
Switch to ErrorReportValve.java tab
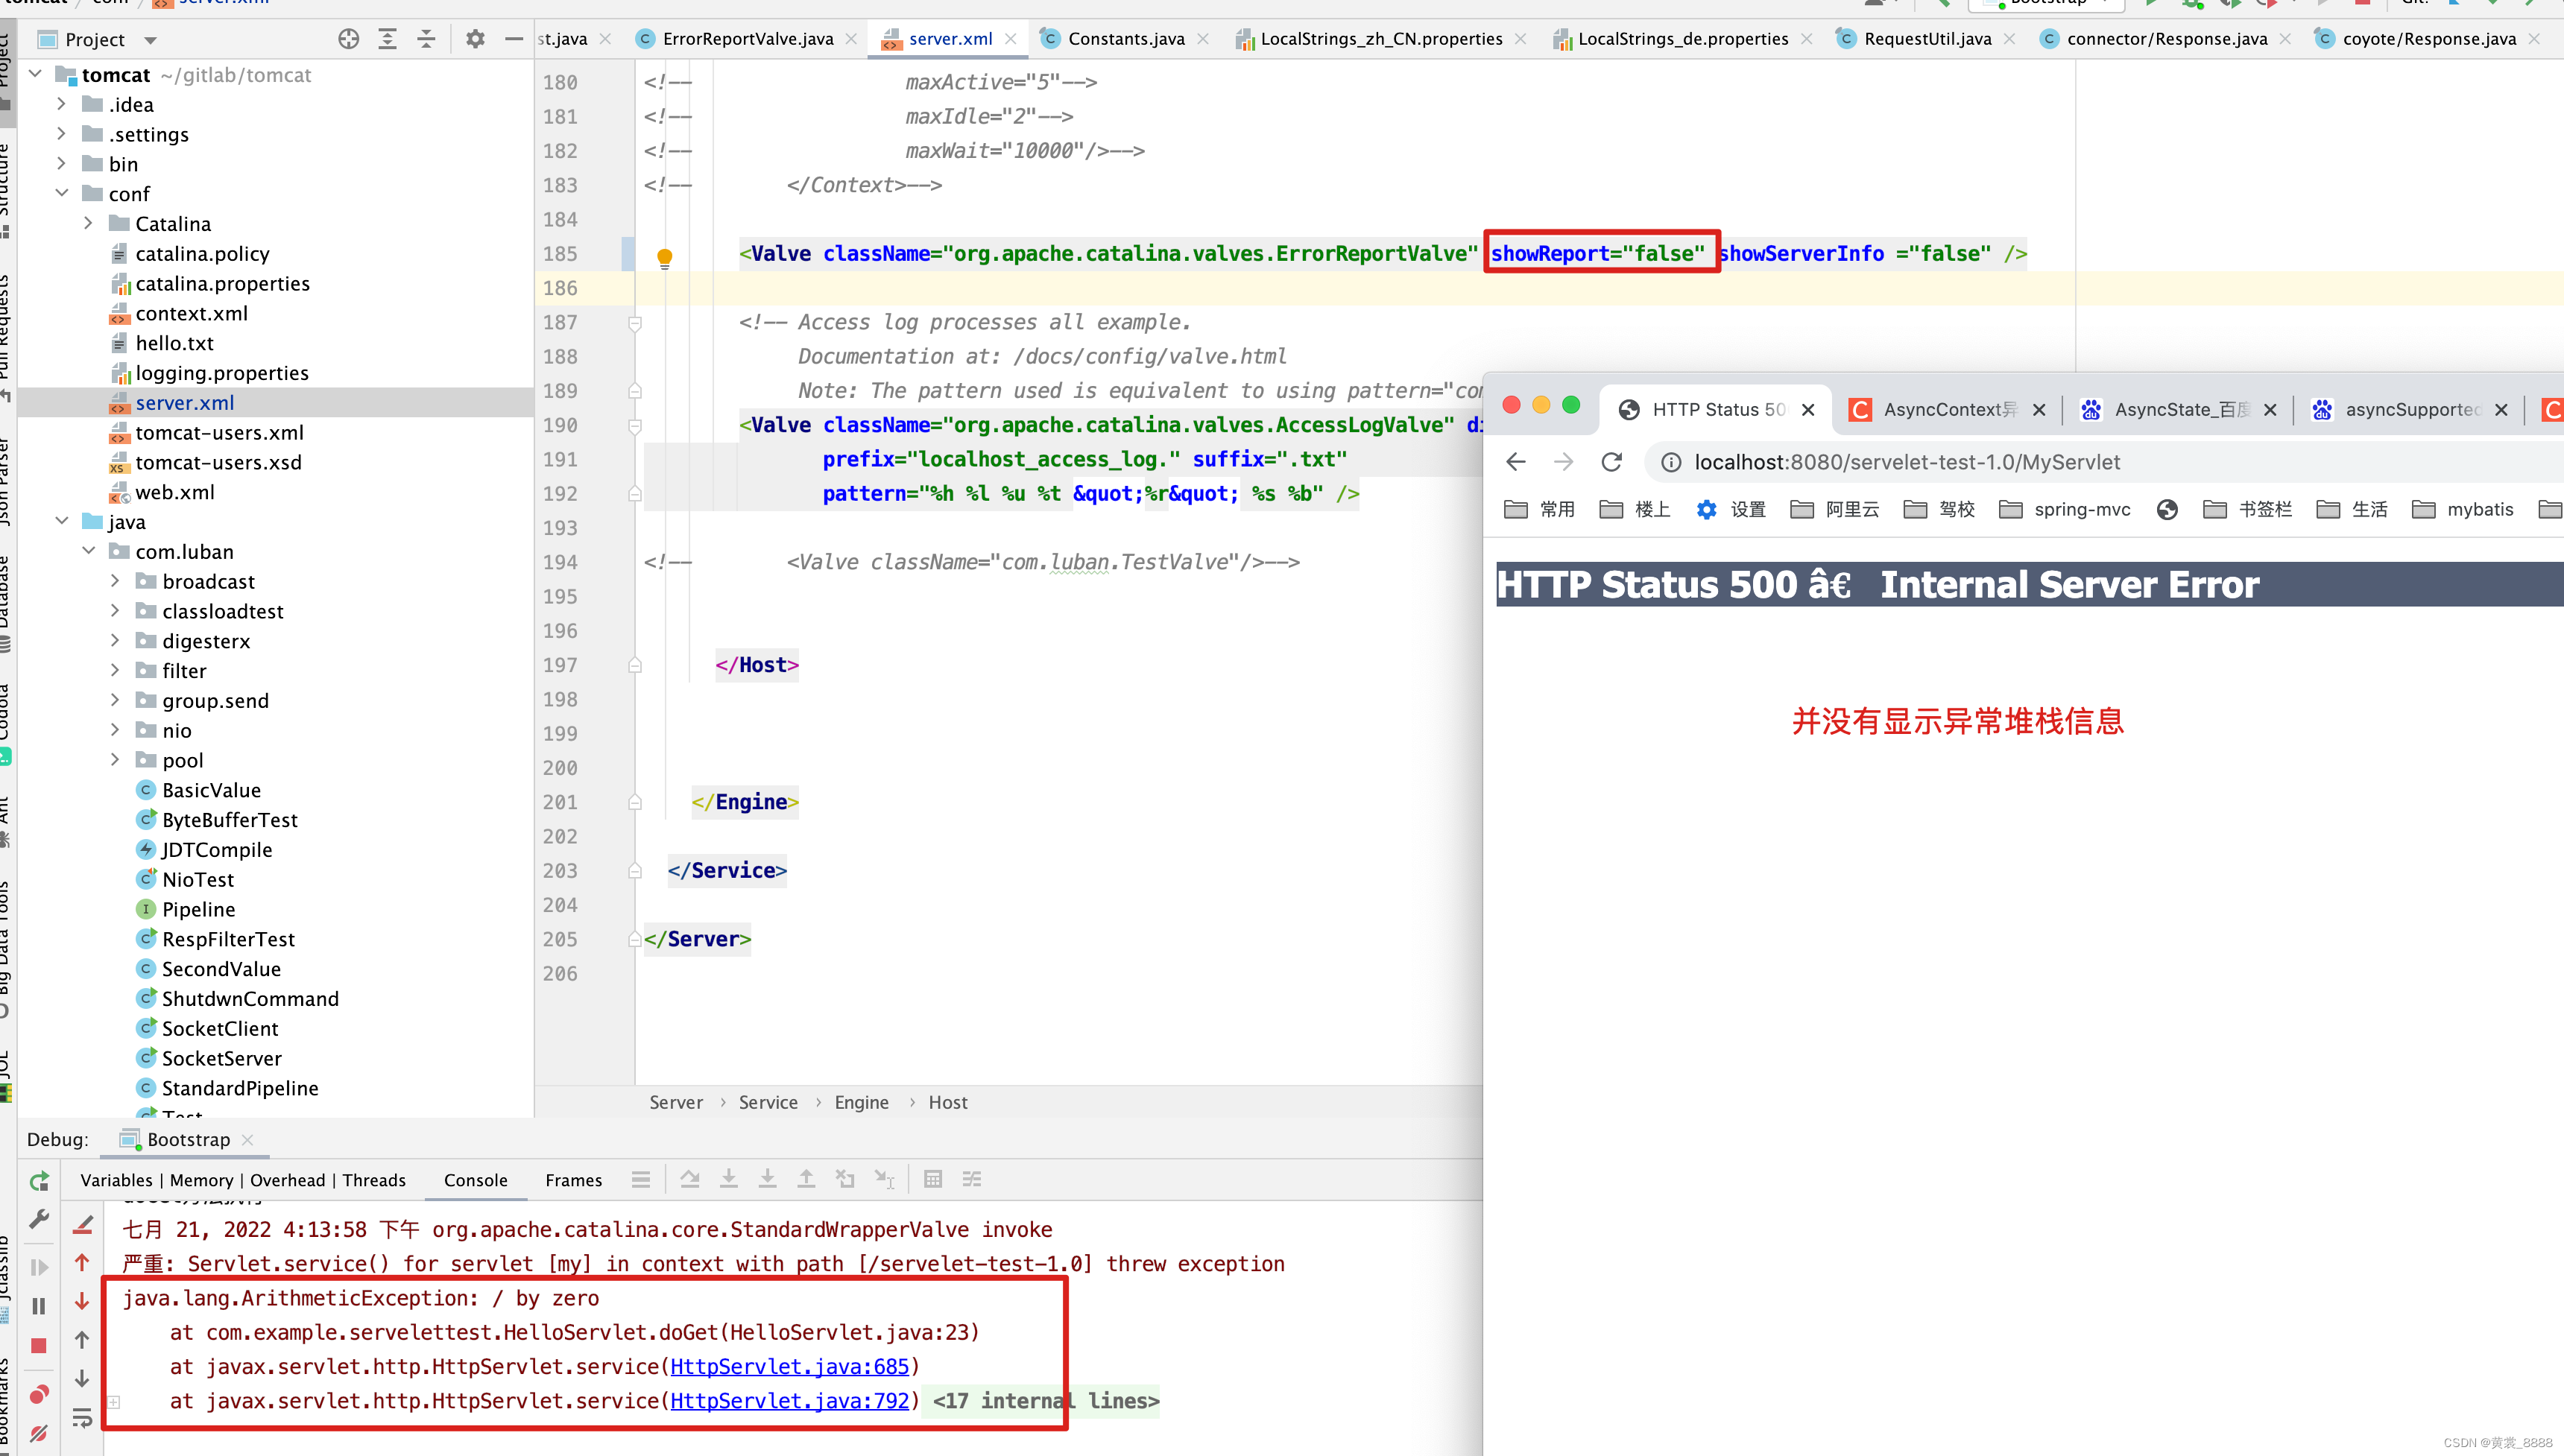tap(747, 39)
